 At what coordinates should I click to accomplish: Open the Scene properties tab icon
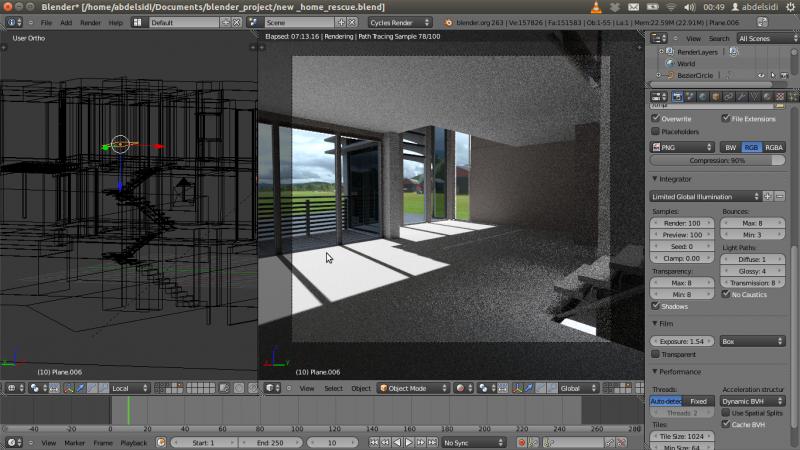click(x=690, y=96)
